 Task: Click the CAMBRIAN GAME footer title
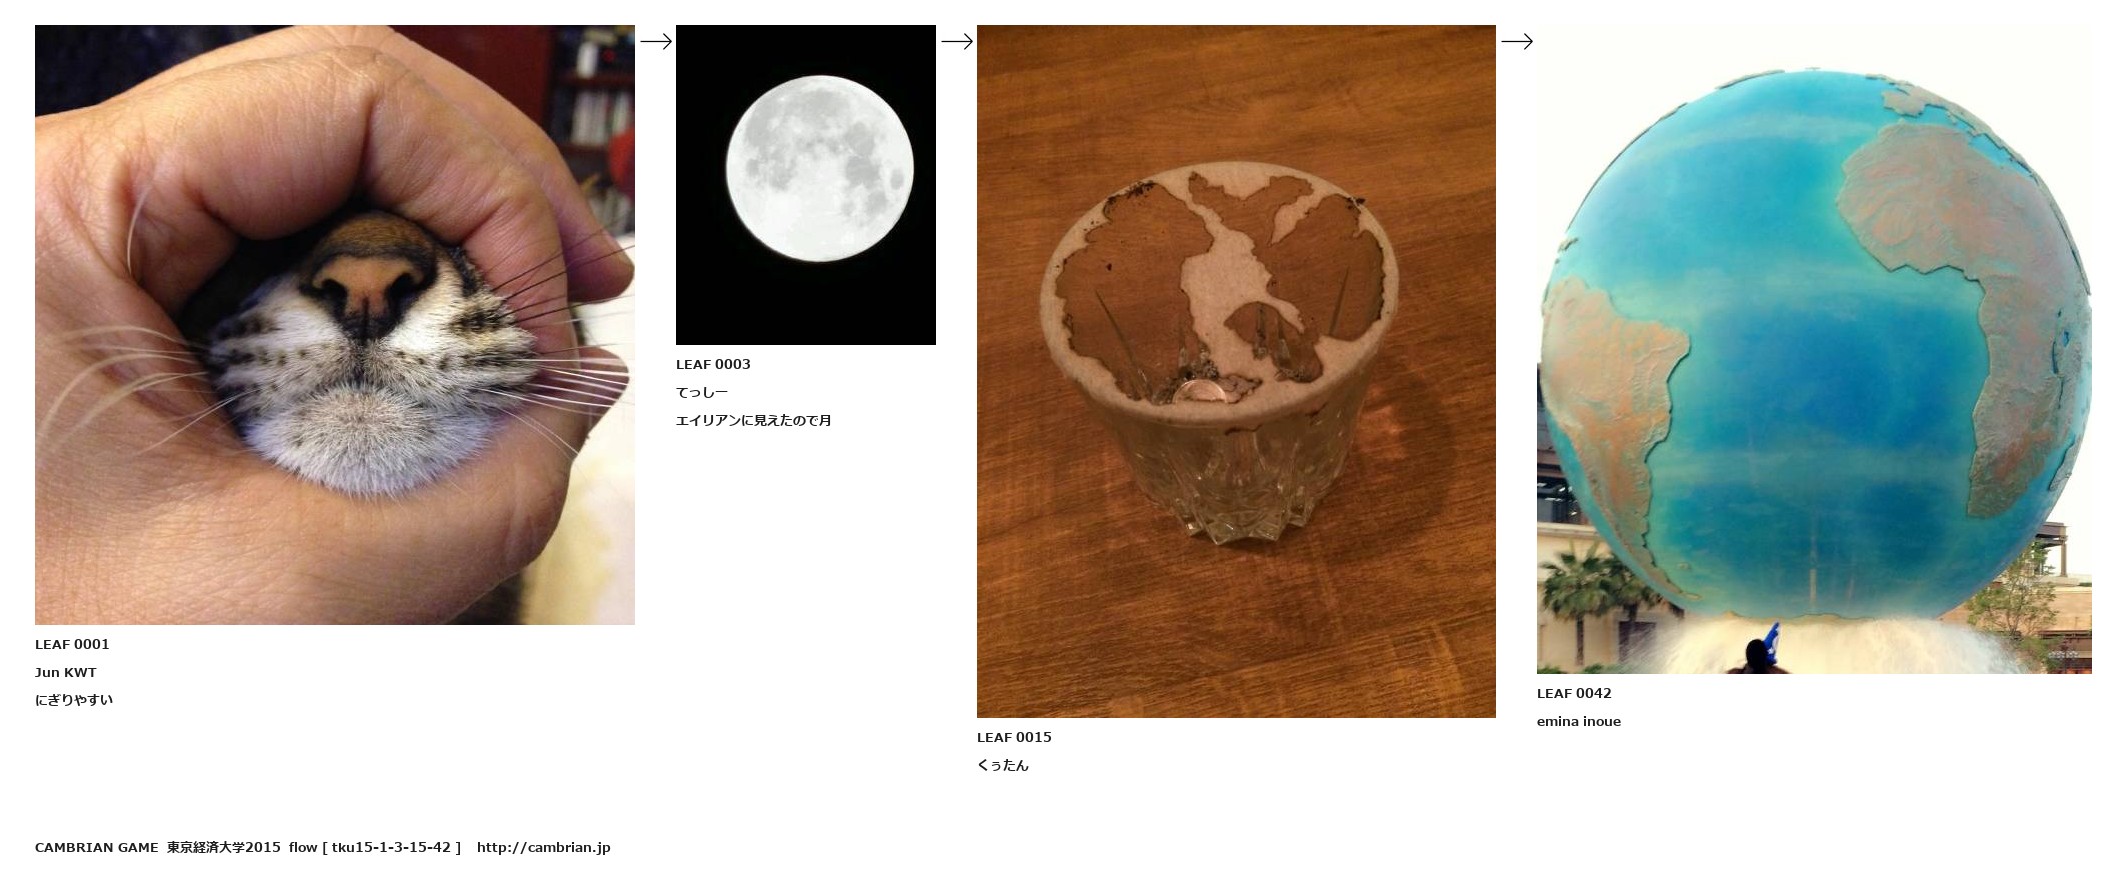click(97, 847)
